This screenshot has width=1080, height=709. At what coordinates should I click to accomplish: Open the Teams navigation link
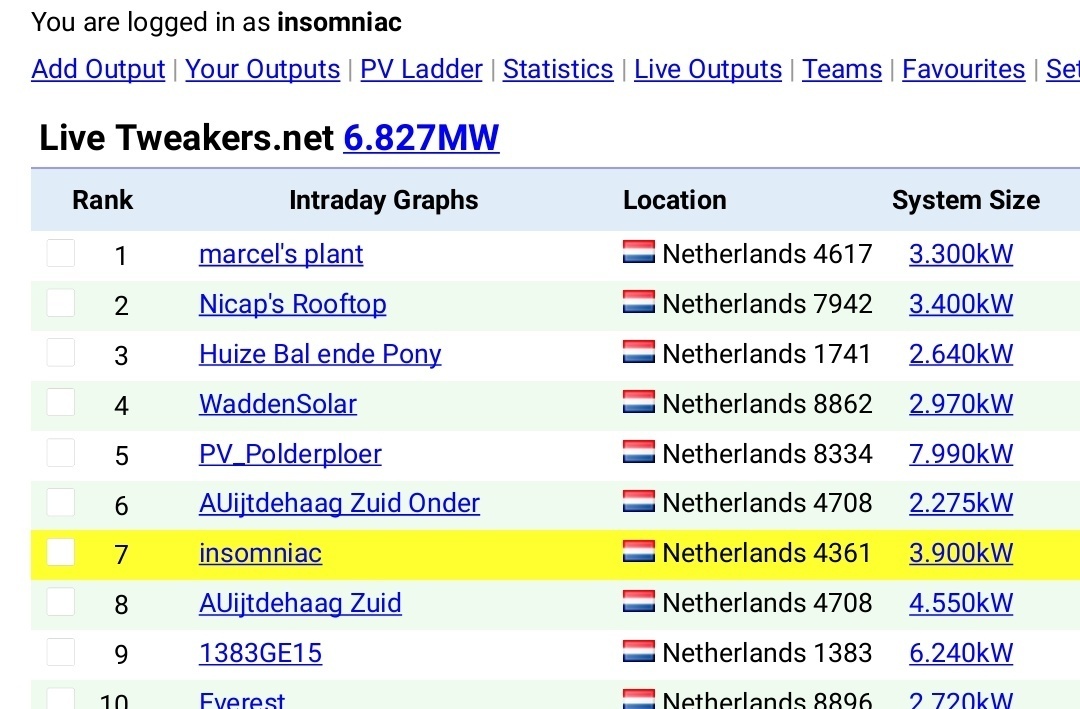point(842,69)
